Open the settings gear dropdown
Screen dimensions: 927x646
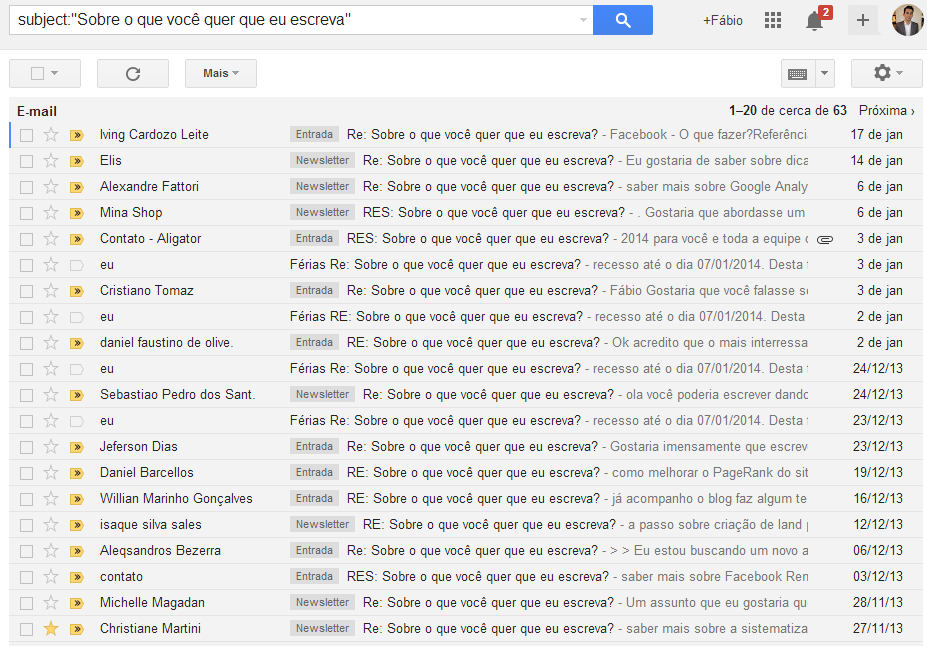[x=886, y=73]
